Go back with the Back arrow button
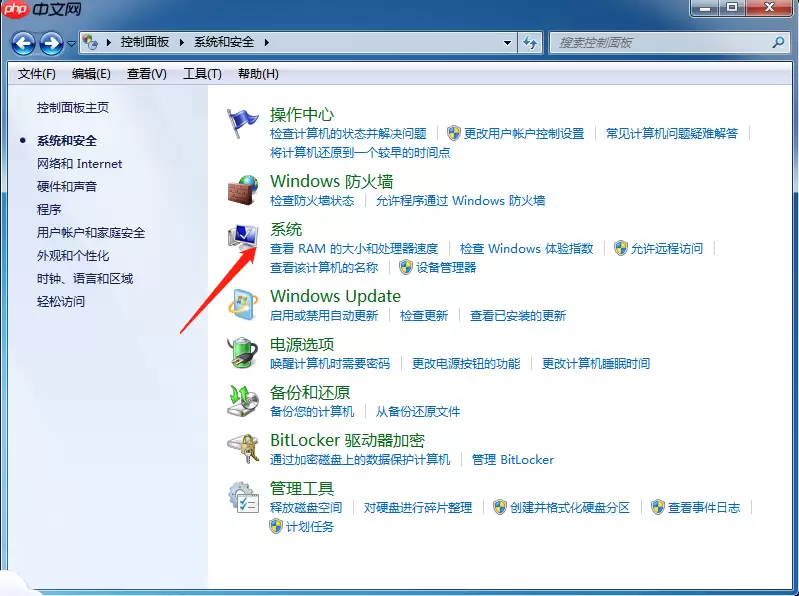 coord(23,43)
